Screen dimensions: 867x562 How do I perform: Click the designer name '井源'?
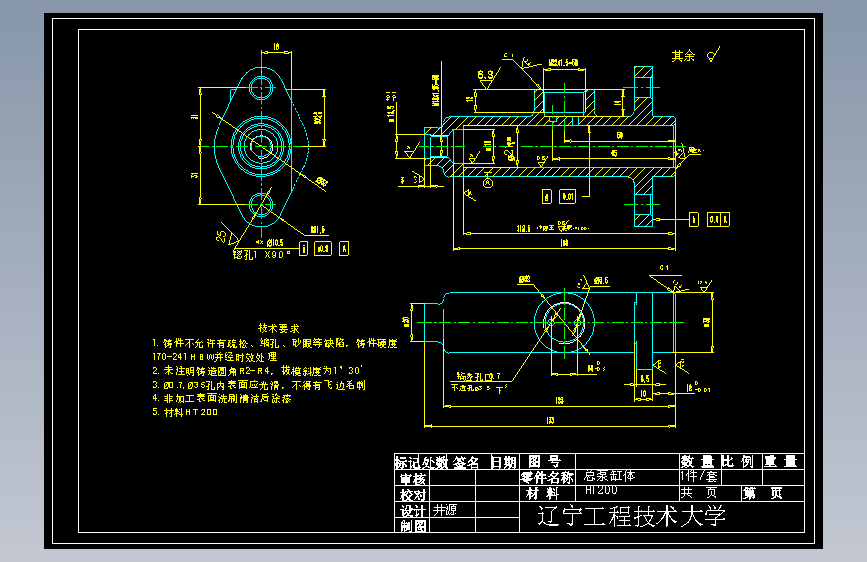tap(445, 510)
